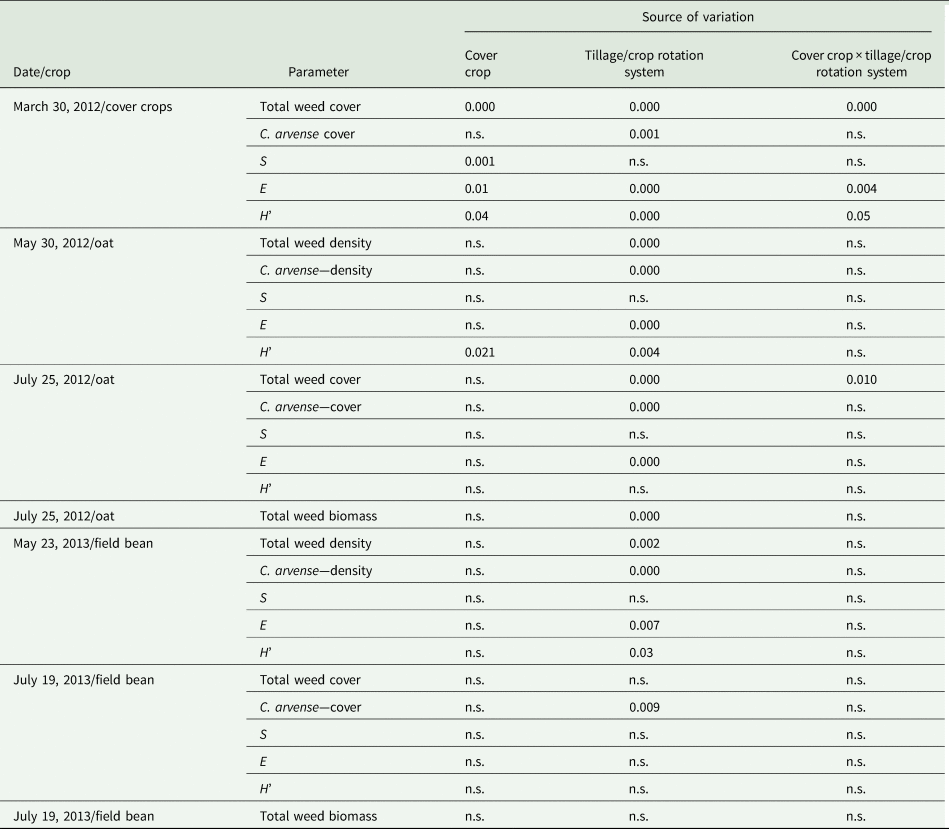Image resolution: width=949 pixels, height=829 pixels.
Task: Select the 0.010 interaction value
Action: coord(861,379)
